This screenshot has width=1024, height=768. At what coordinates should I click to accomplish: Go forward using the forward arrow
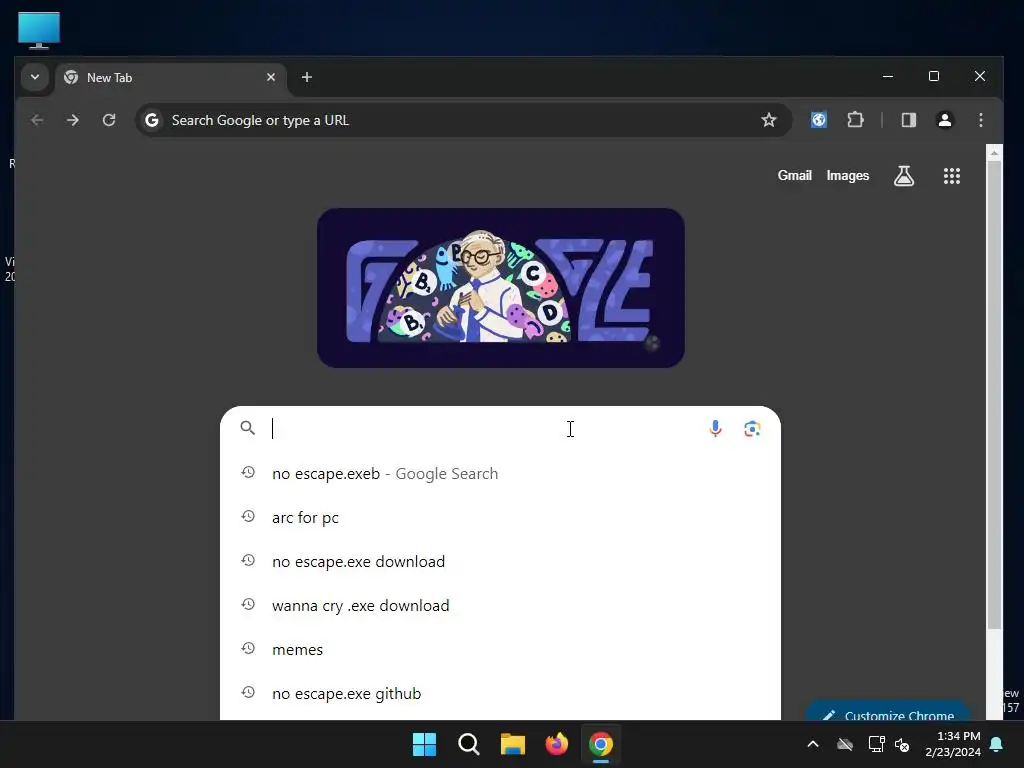(x=73, y=120)
